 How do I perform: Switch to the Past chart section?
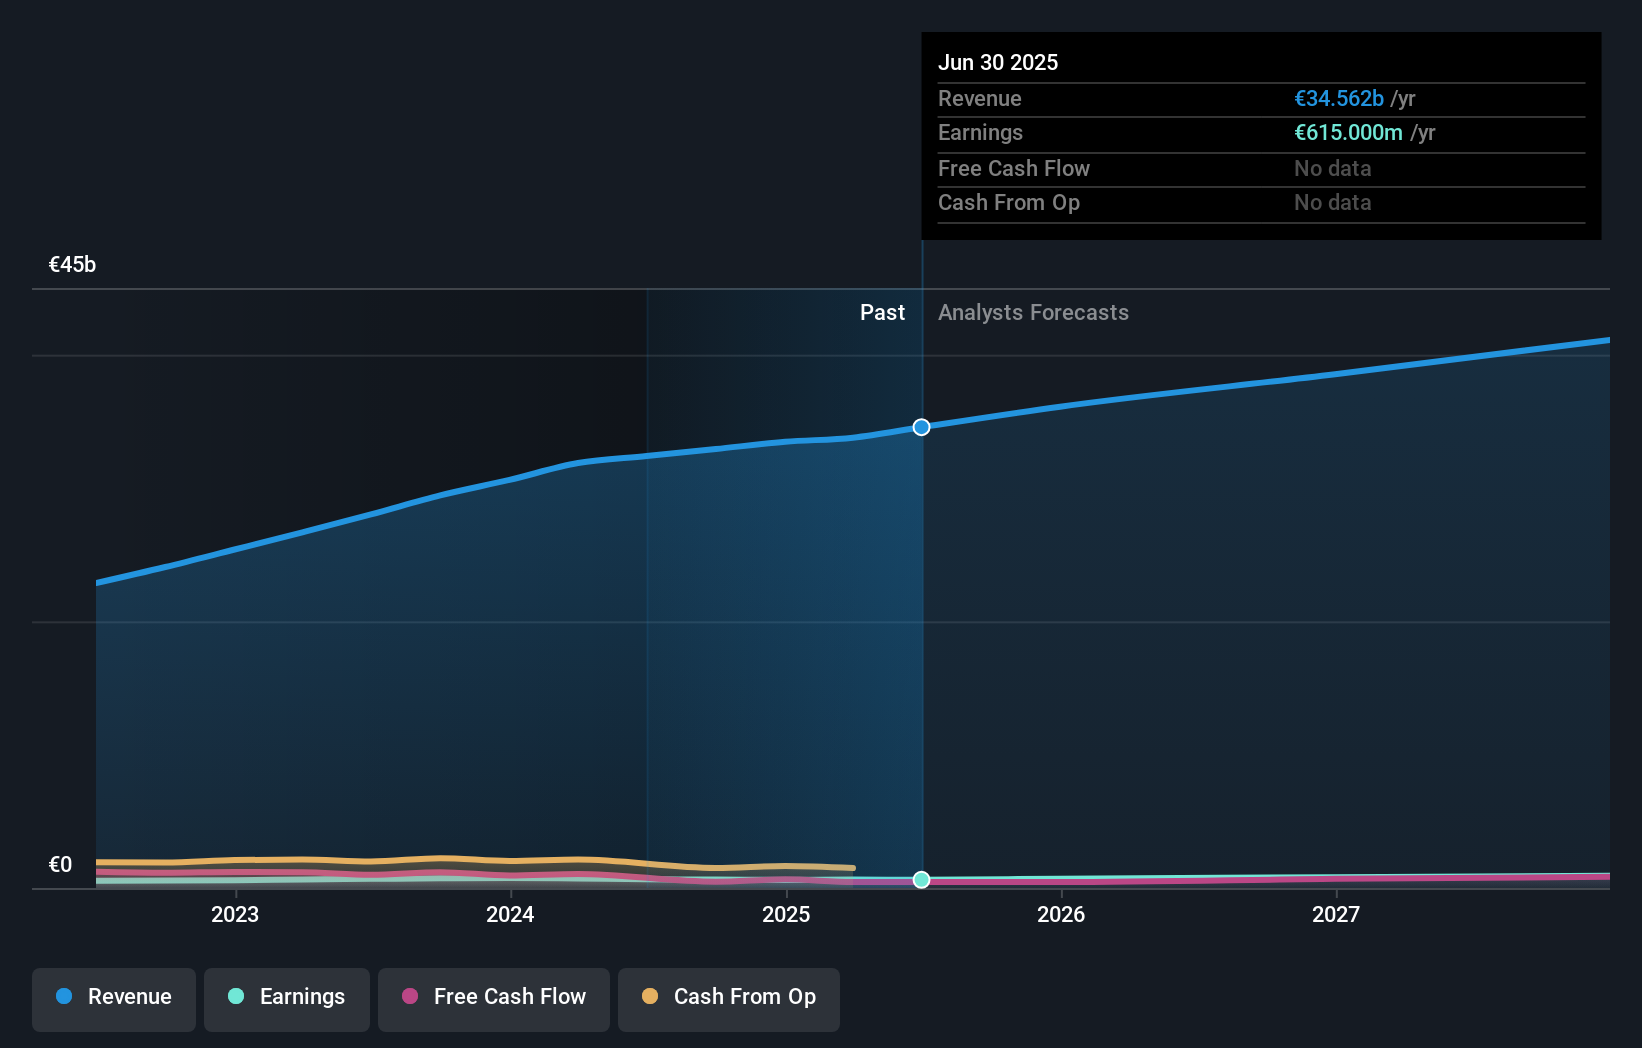[882, 312]
